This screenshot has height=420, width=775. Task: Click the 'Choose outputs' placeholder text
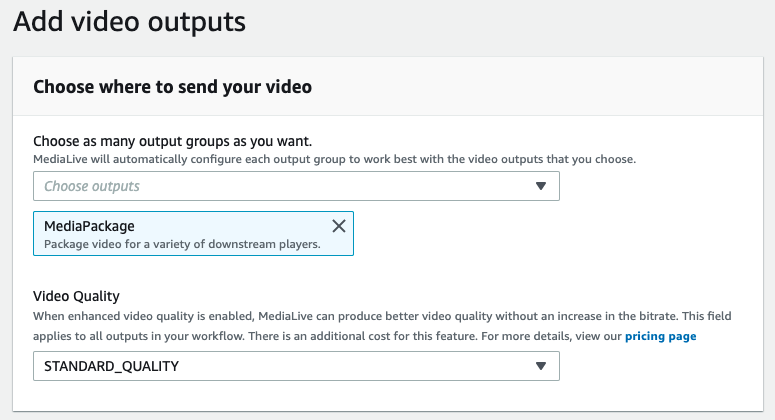pyautogui.click(x=92, y=186)
